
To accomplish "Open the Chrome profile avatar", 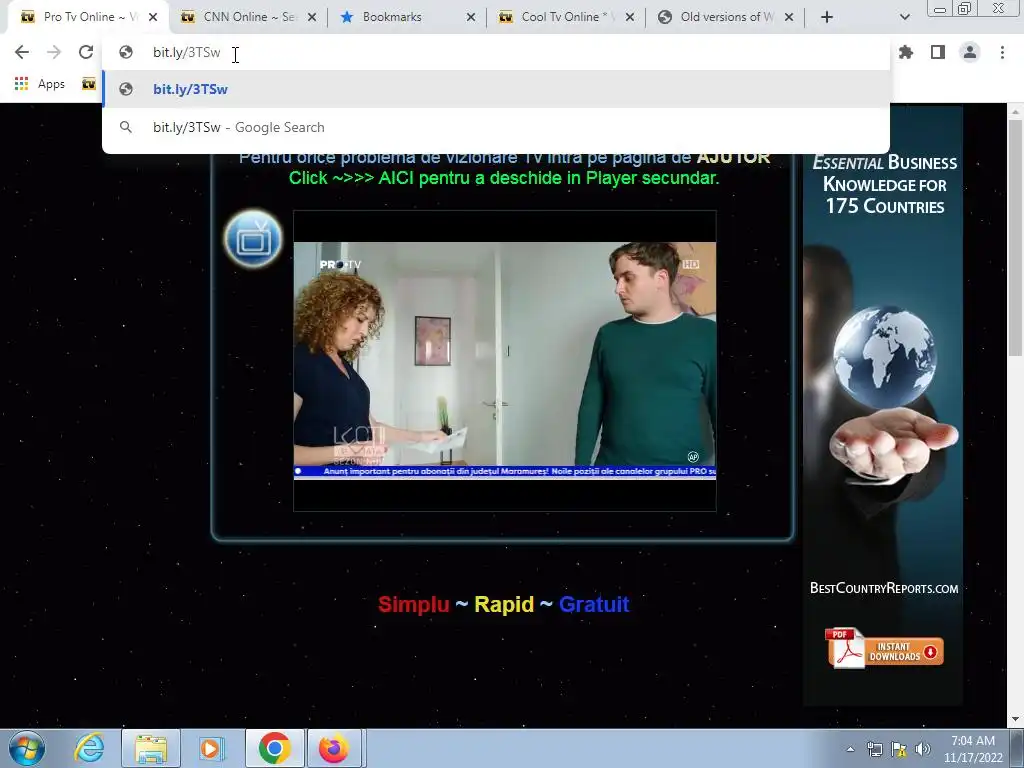I will pyautogui.click(x=970, y=52).
